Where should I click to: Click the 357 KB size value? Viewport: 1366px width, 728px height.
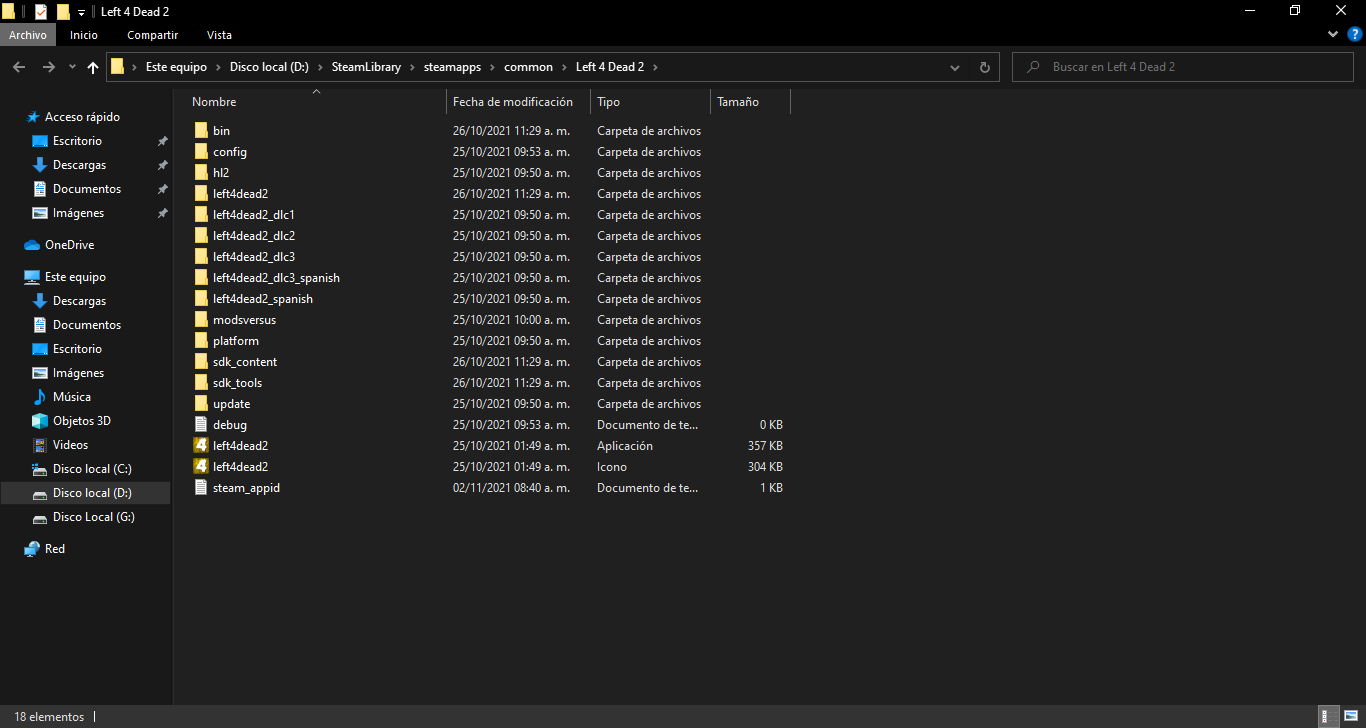(x=765, y=446)
